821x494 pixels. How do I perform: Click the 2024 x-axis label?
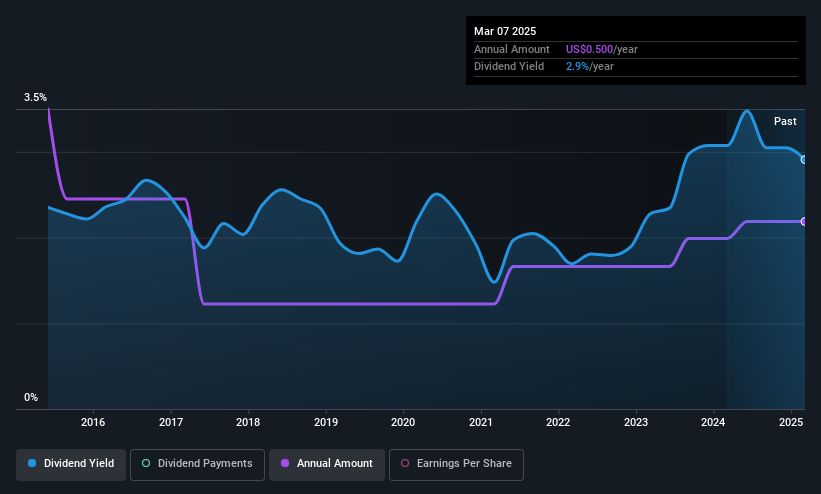(x=713, y=422)
